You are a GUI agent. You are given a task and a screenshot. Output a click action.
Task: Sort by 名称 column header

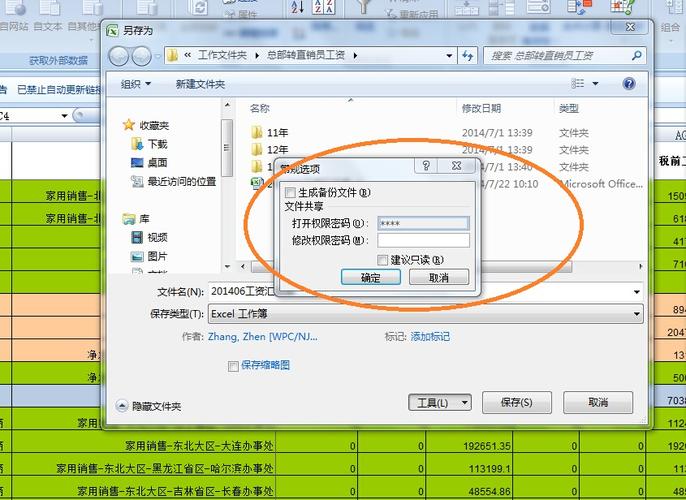[260, 108]
